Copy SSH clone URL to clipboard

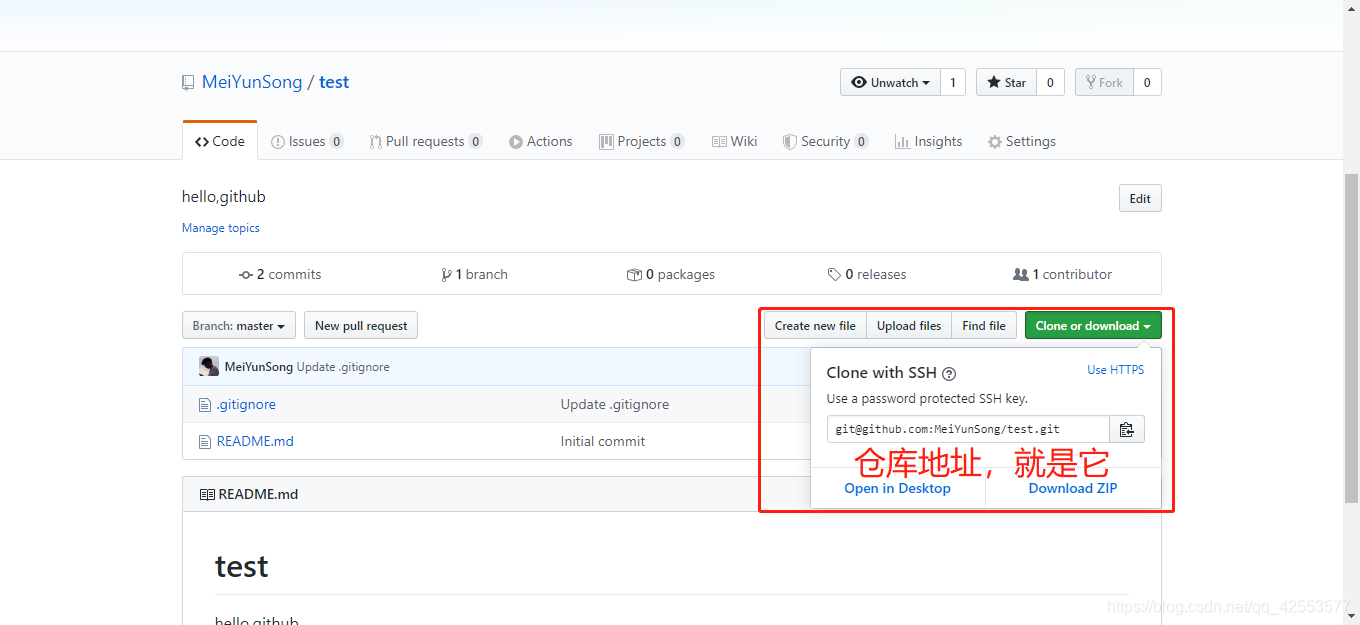click(1127, 429)
